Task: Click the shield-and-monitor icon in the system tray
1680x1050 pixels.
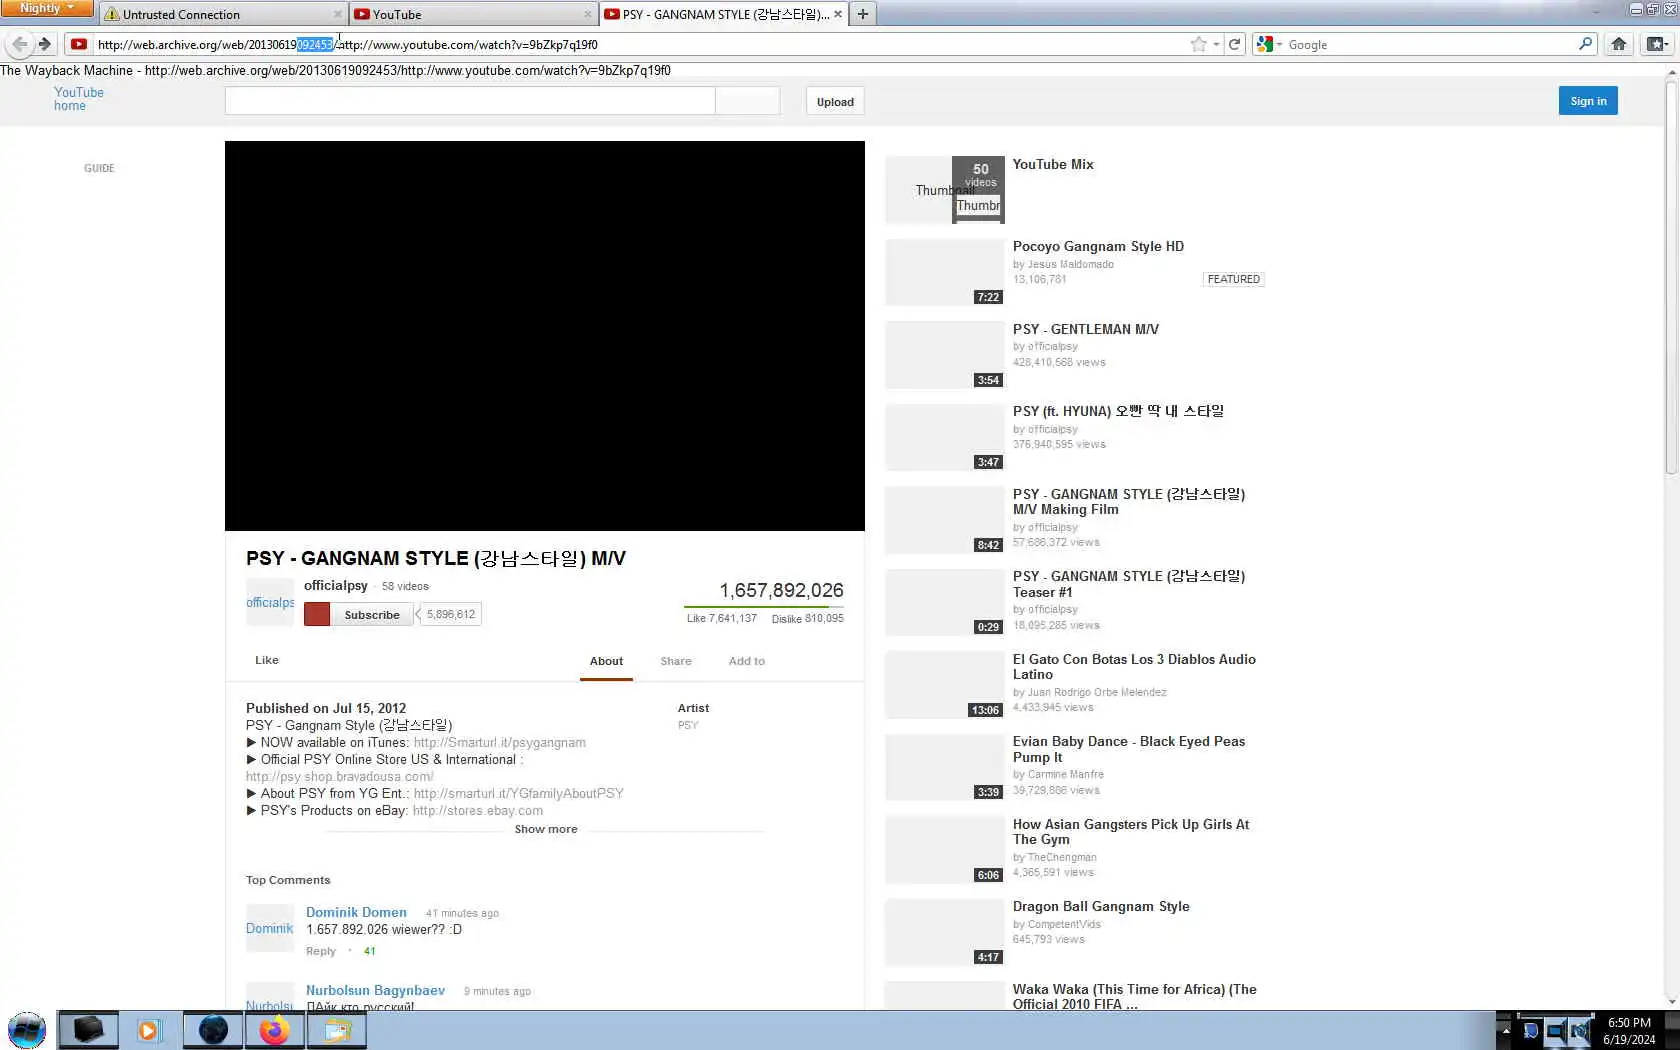Action: 1530,1031
